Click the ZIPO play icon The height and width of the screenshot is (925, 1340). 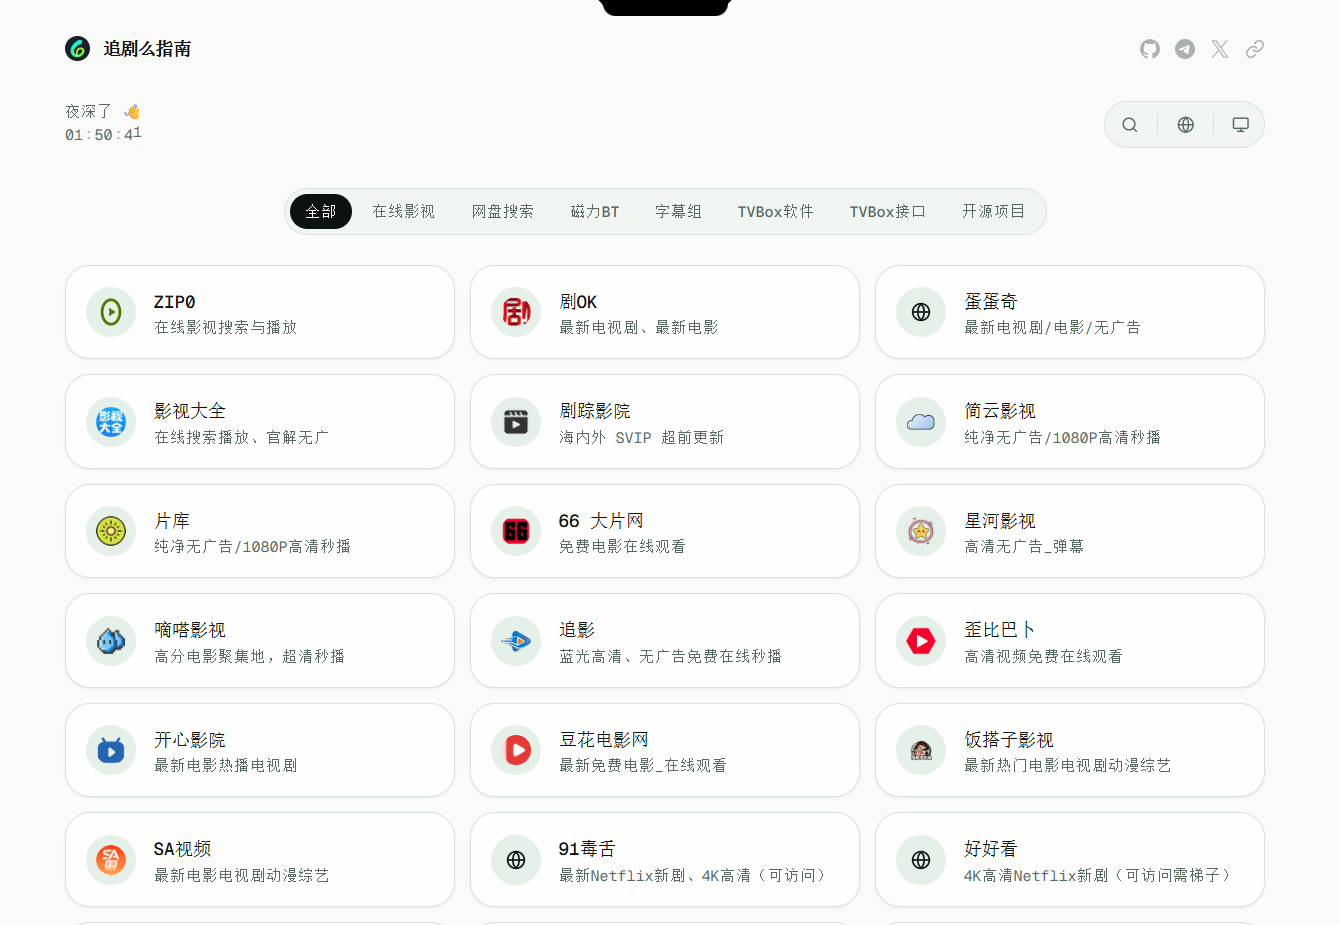[111, 312]
